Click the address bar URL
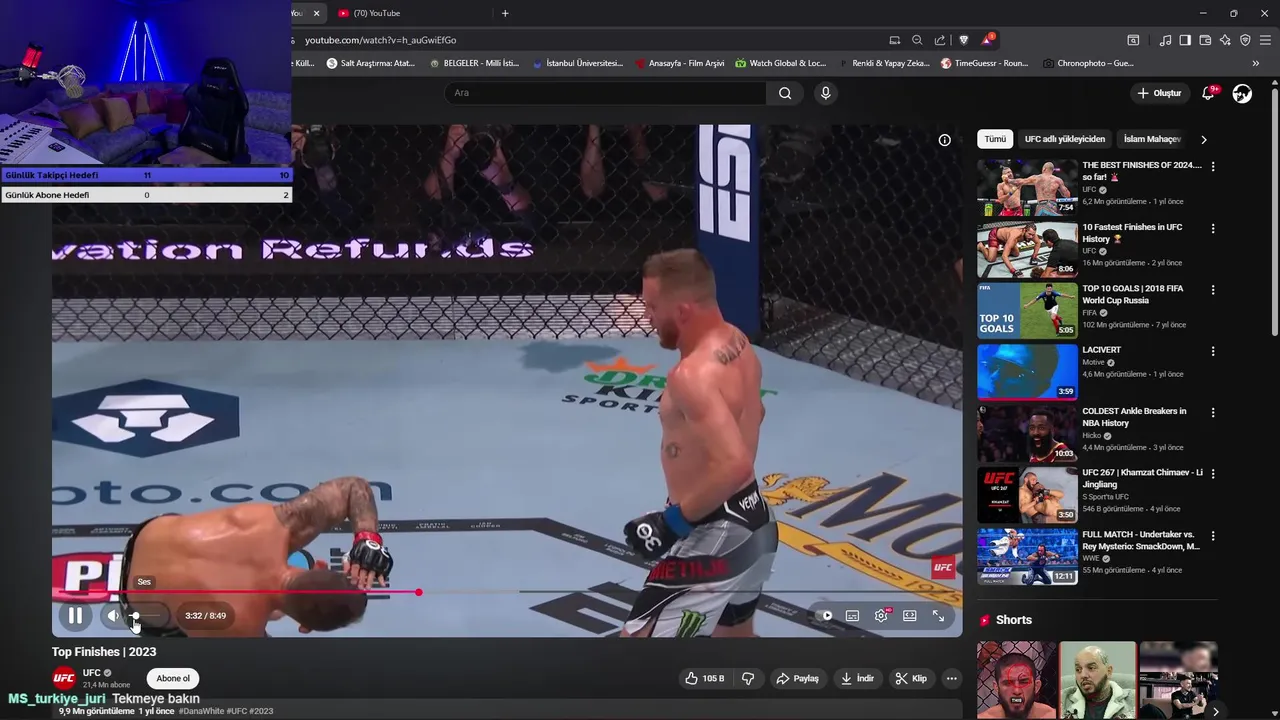The image size is (1280, 720). pos(380,40)
